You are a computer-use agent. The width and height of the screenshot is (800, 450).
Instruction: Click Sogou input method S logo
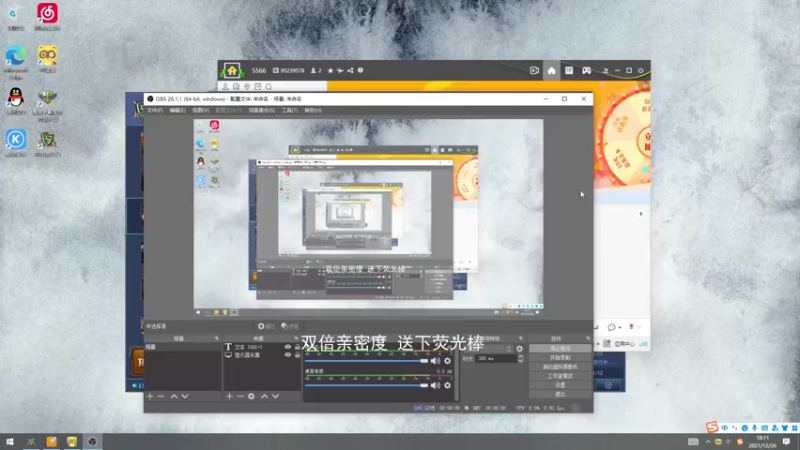click(x=712, y=427)
